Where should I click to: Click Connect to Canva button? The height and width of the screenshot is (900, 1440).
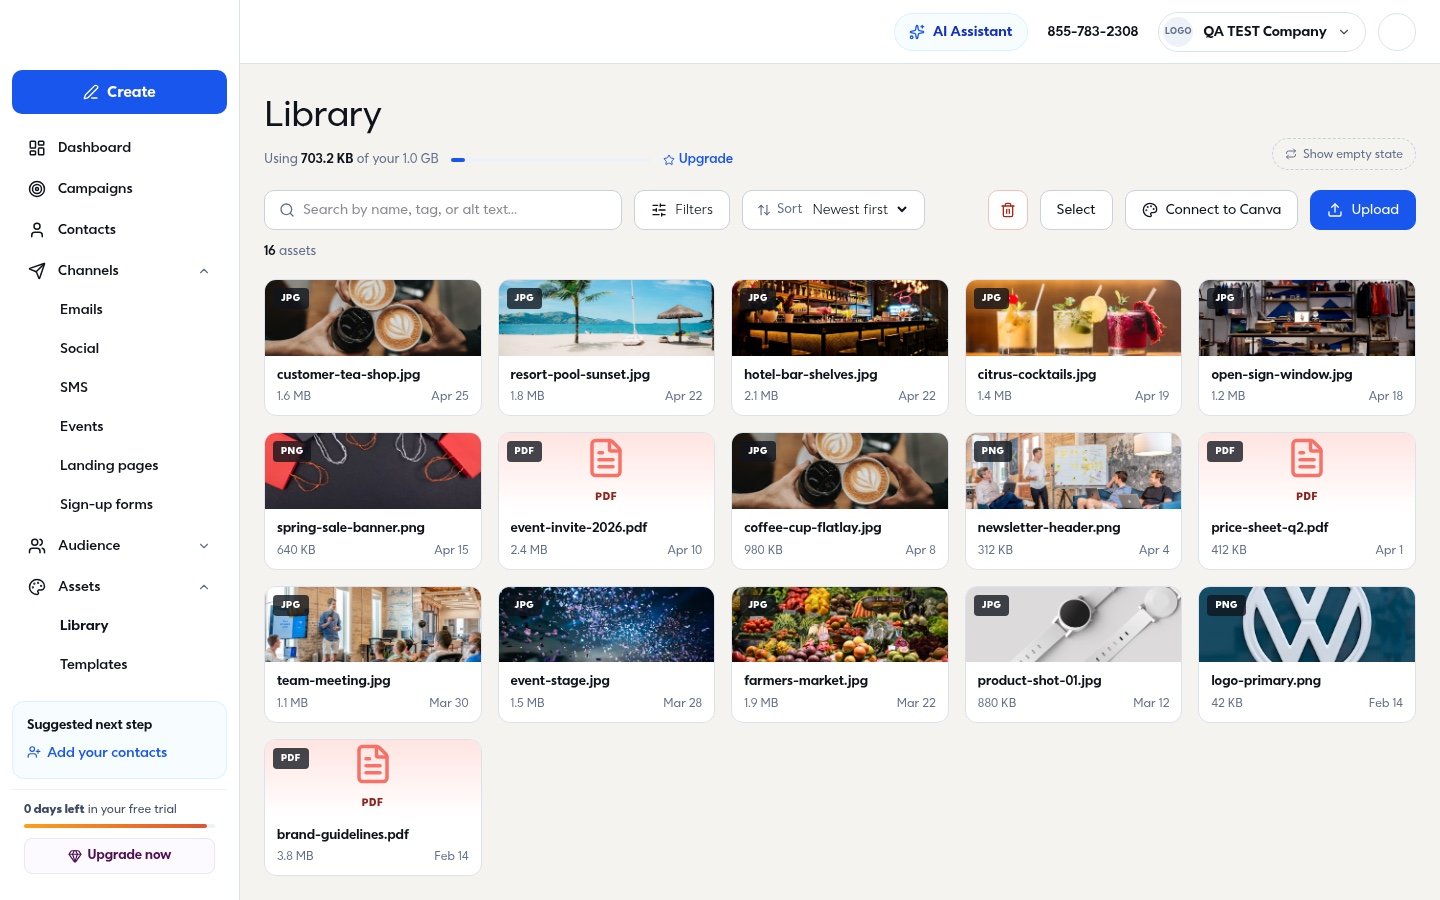1211,210
